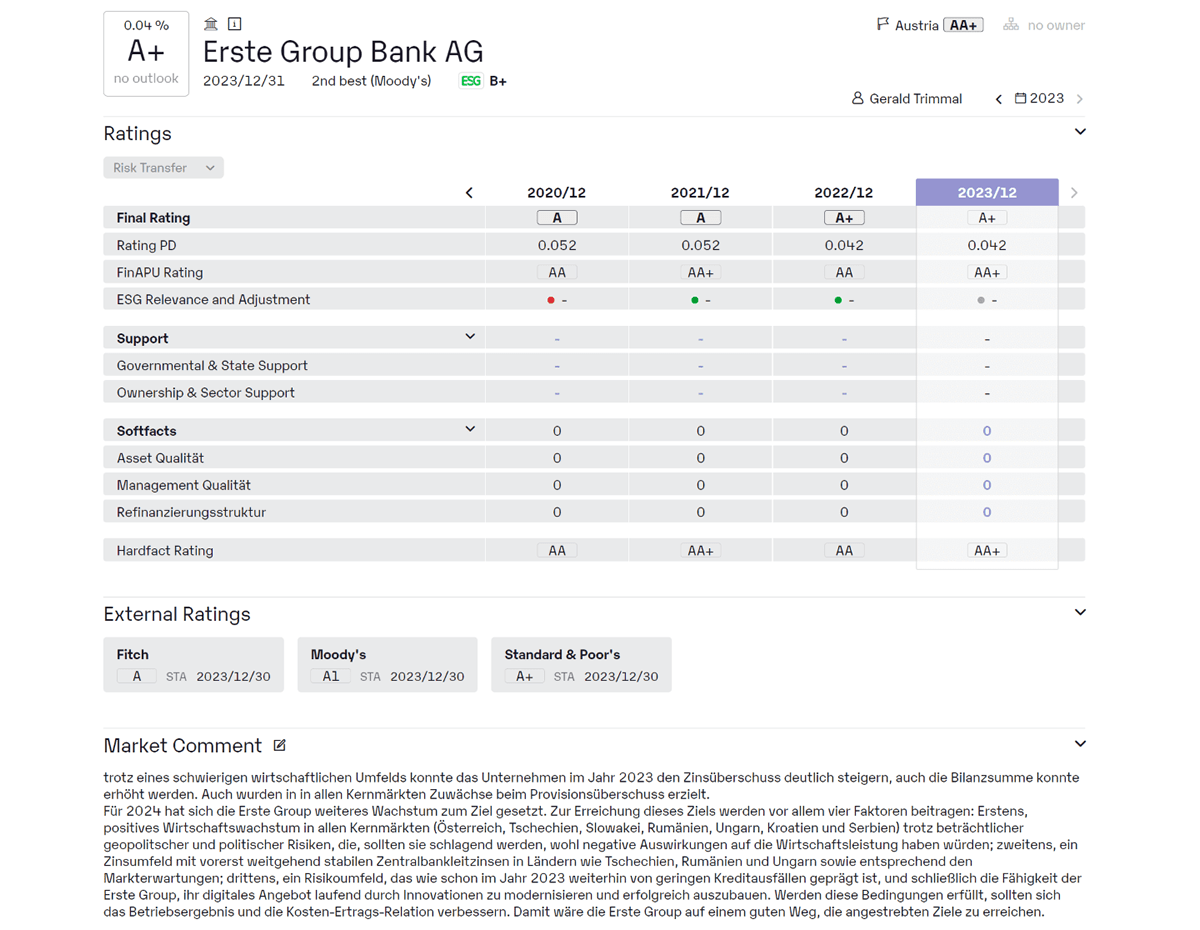The width and height of the screenshot is (1200, 930).
Task: Click the Final Rating A+ badge for 2022/12
Action: click(x=844, y=218)
